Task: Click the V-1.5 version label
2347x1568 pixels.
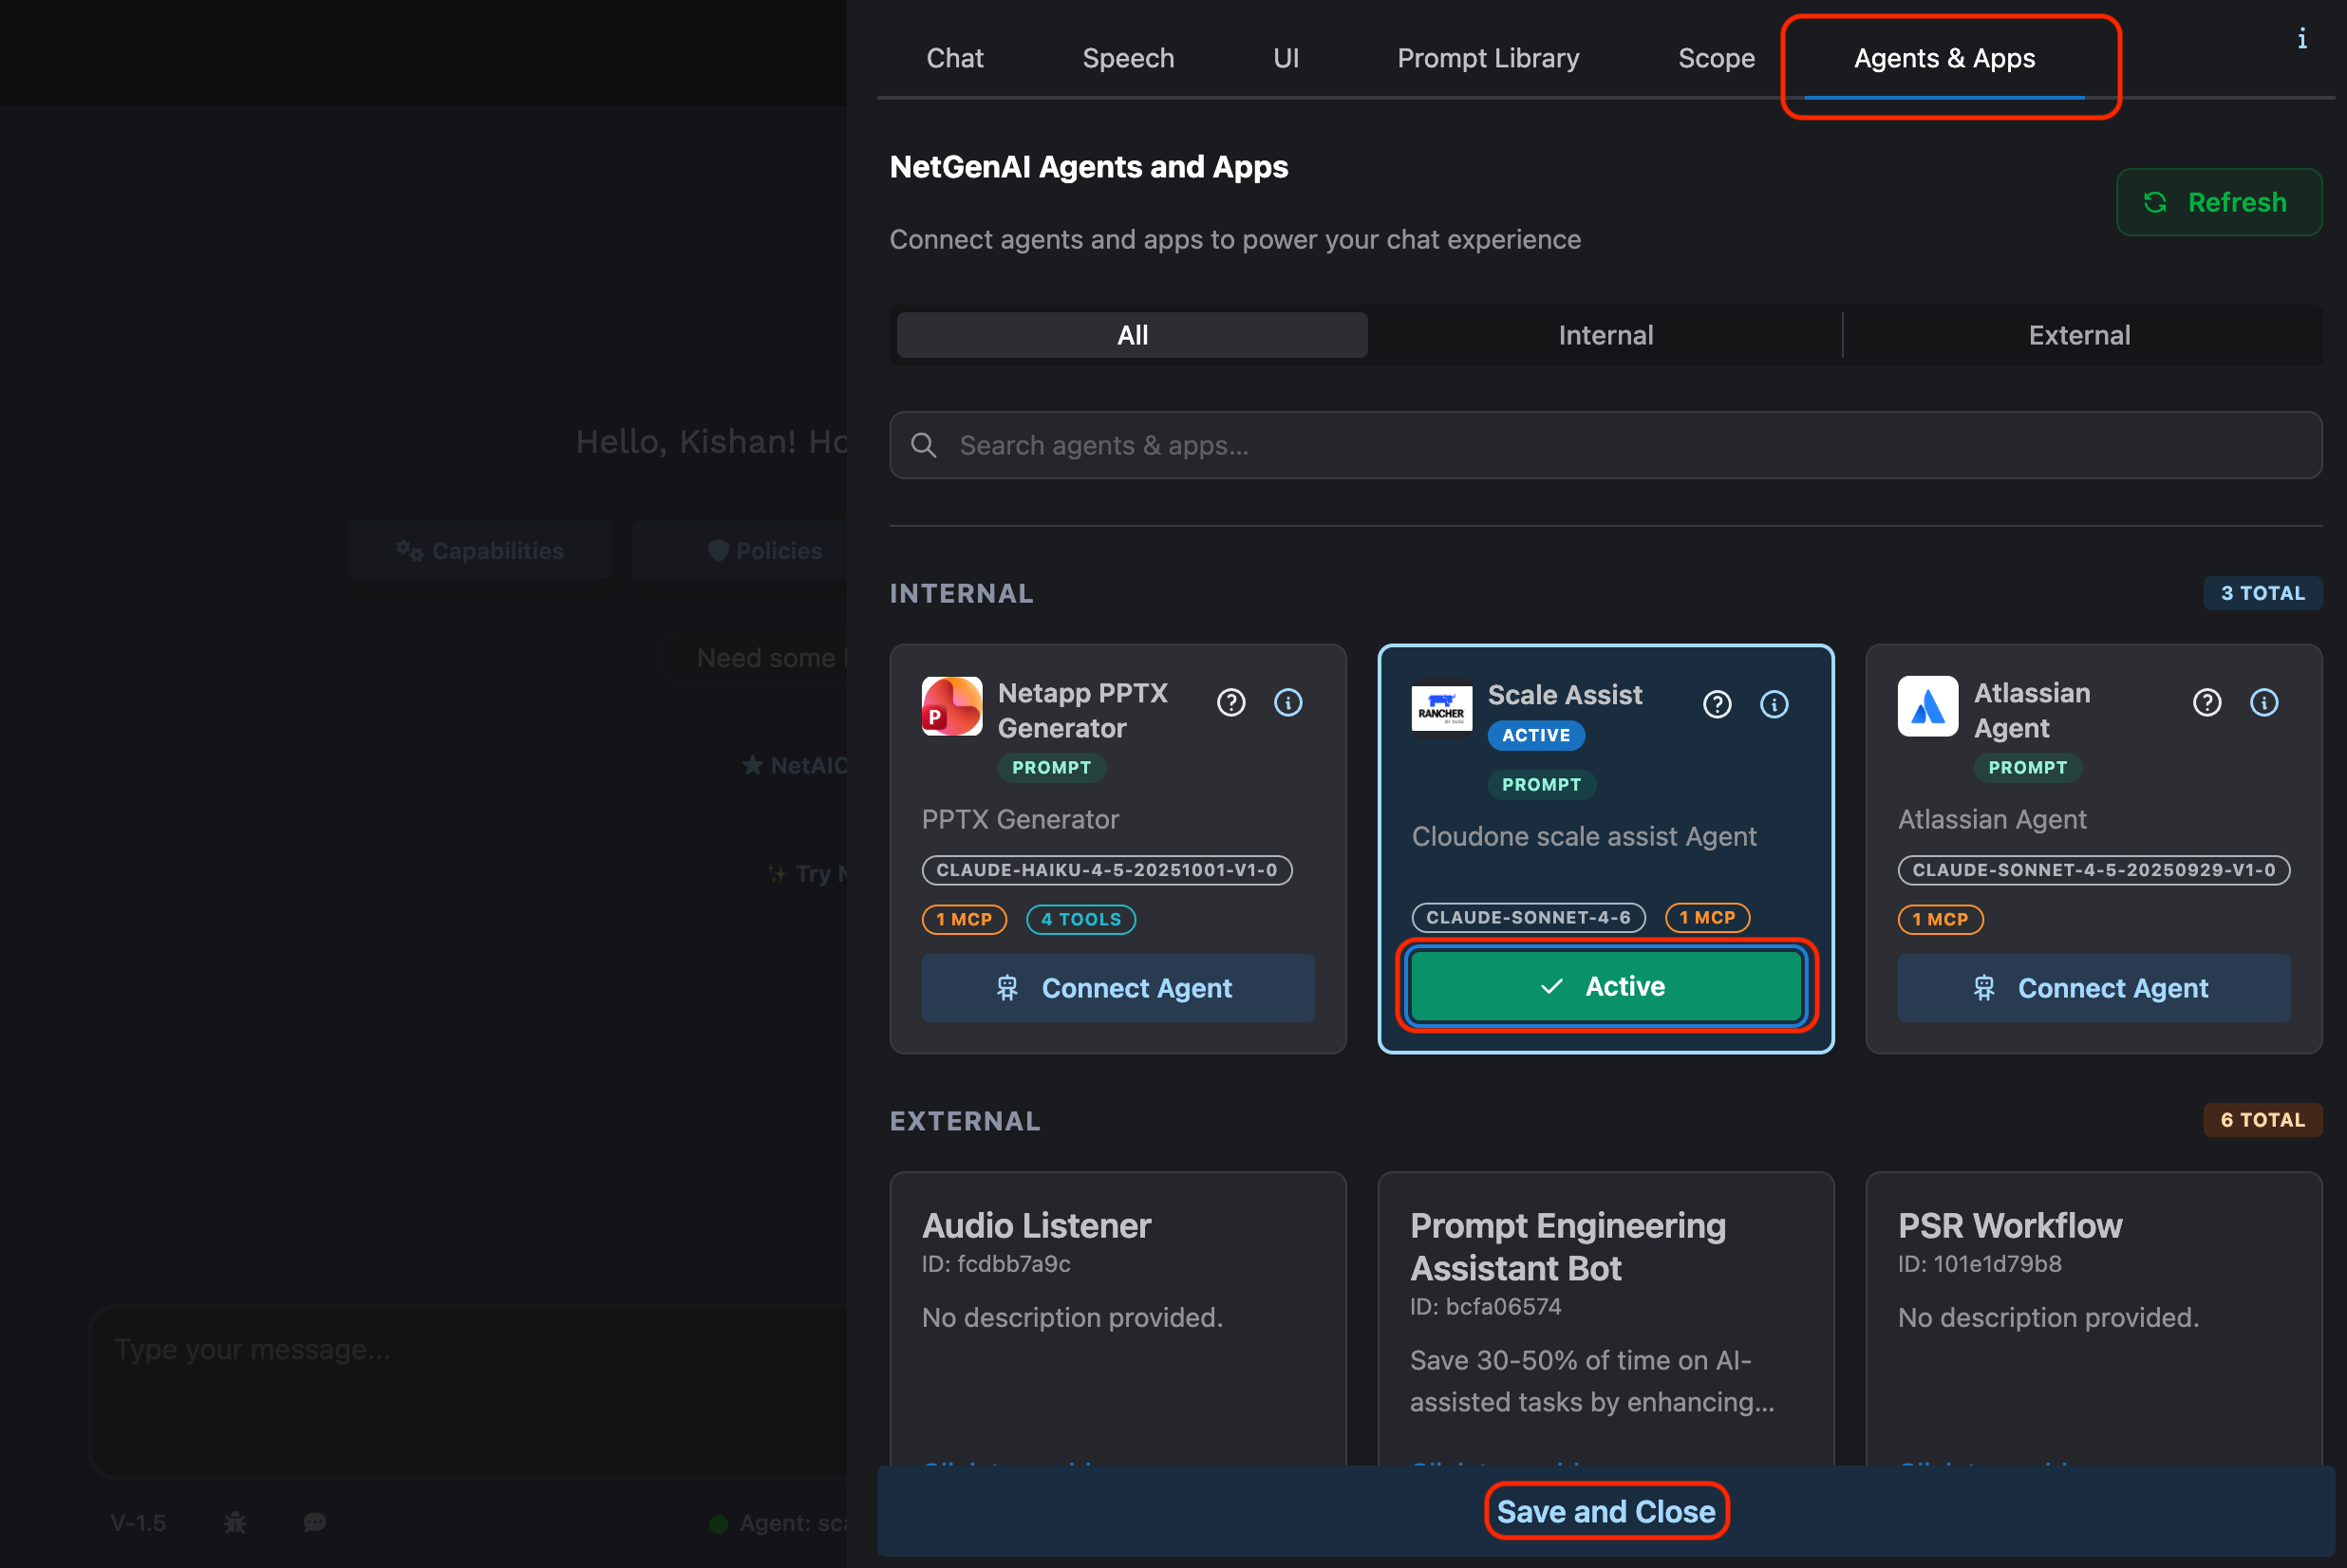Action: coord(138,1522)
